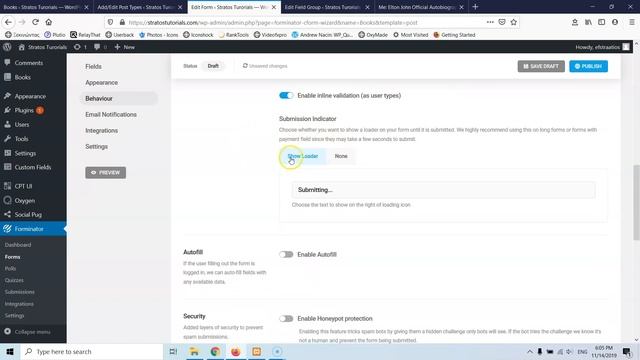
Task: Open the Forminator Quizzes submenu
Action: click(x=14, y=280)
